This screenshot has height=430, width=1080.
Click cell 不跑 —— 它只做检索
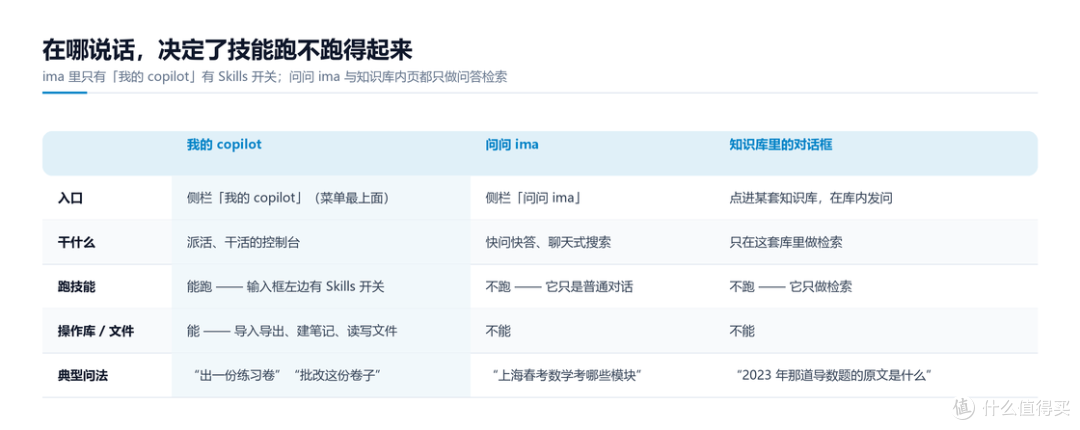pyautogui.click(x=790, y=287)
